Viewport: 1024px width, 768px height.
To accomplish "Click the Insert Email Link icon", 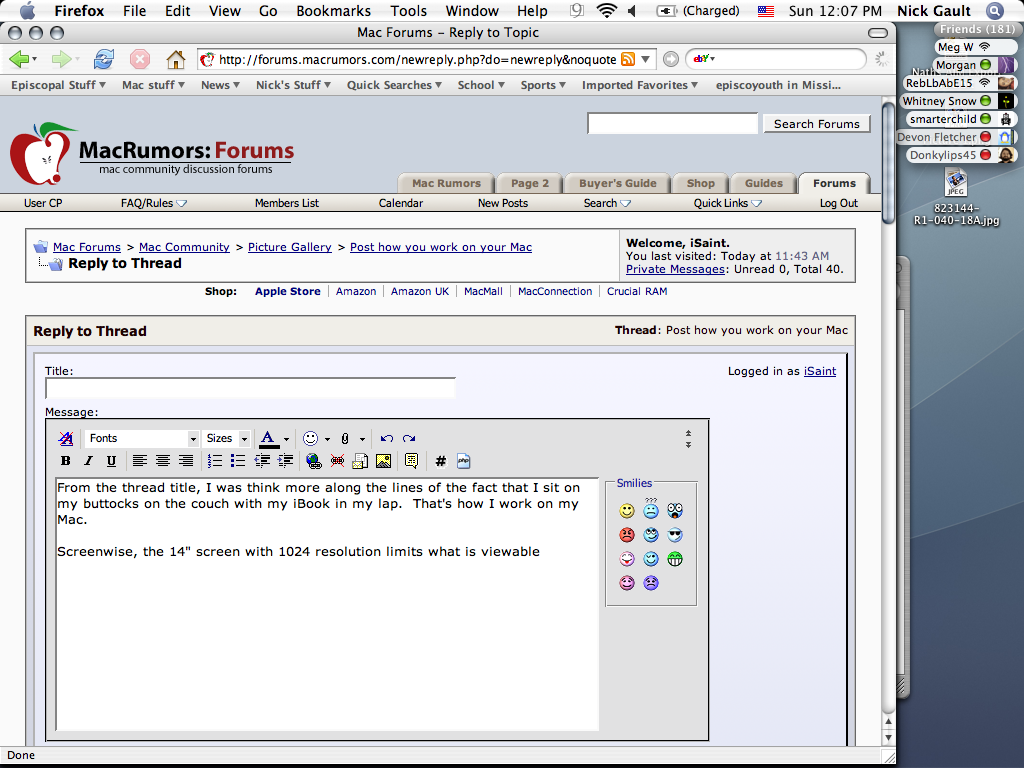I will [360, 461].
